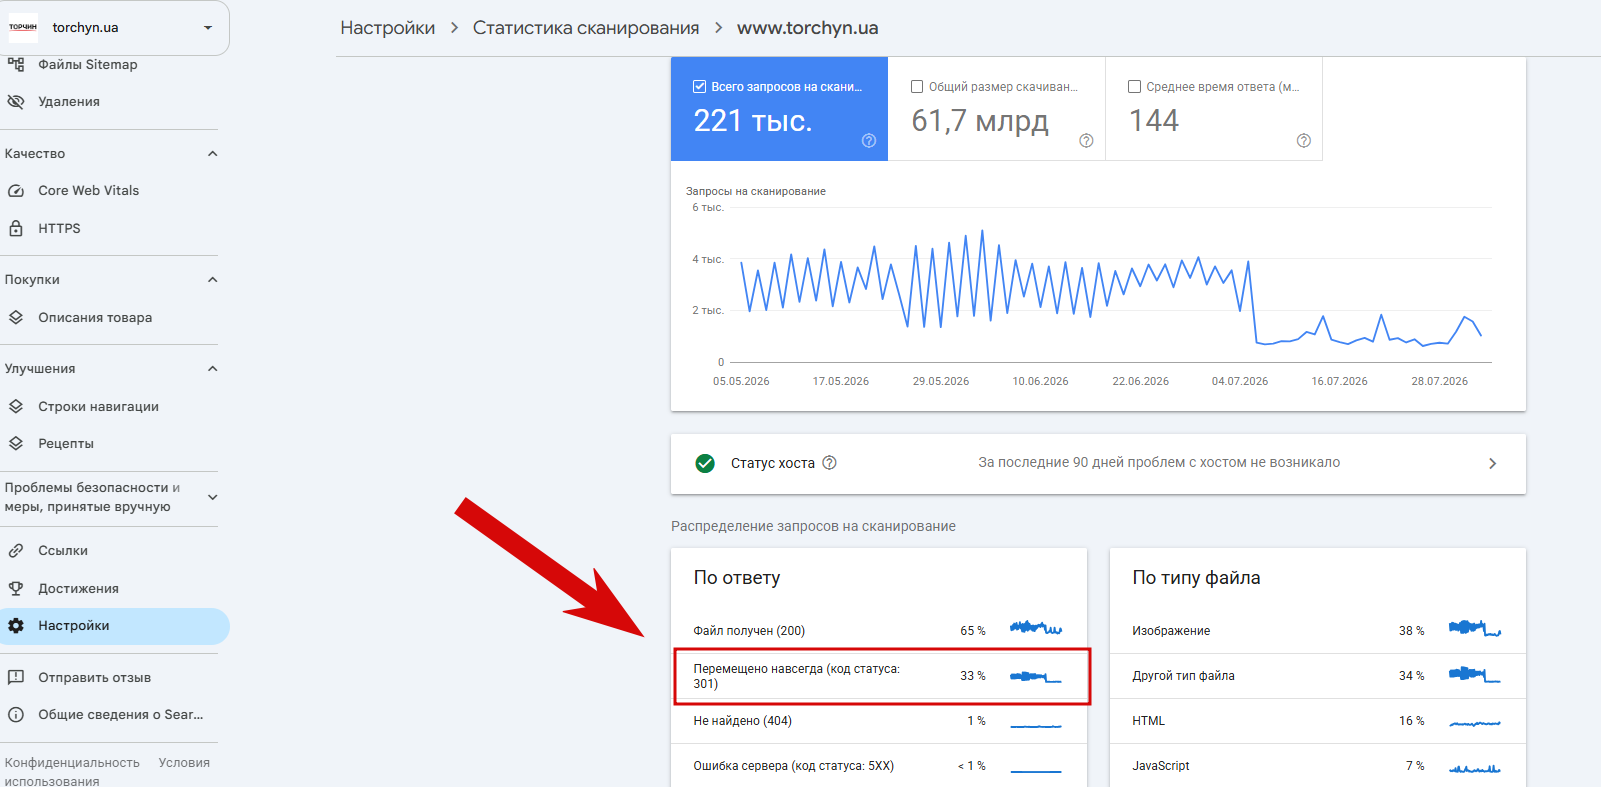This screenshot has width=1601, height=787.
Task: Click the Рецепты layers icon
Action: click(16, 443)
